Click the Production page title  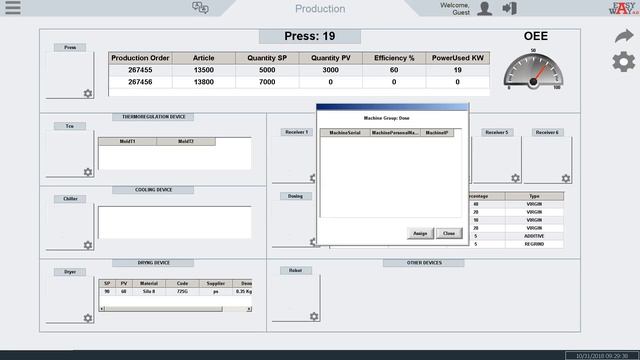(320, 9)
